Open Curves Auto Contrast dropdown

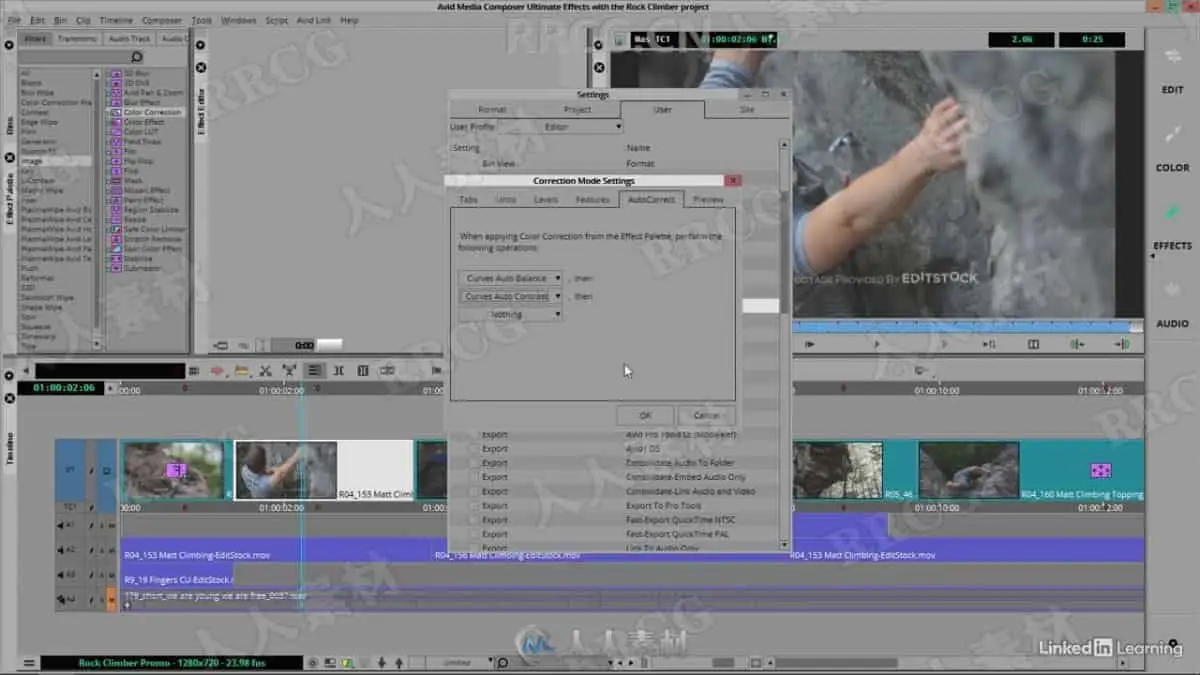tap(510, 296)
